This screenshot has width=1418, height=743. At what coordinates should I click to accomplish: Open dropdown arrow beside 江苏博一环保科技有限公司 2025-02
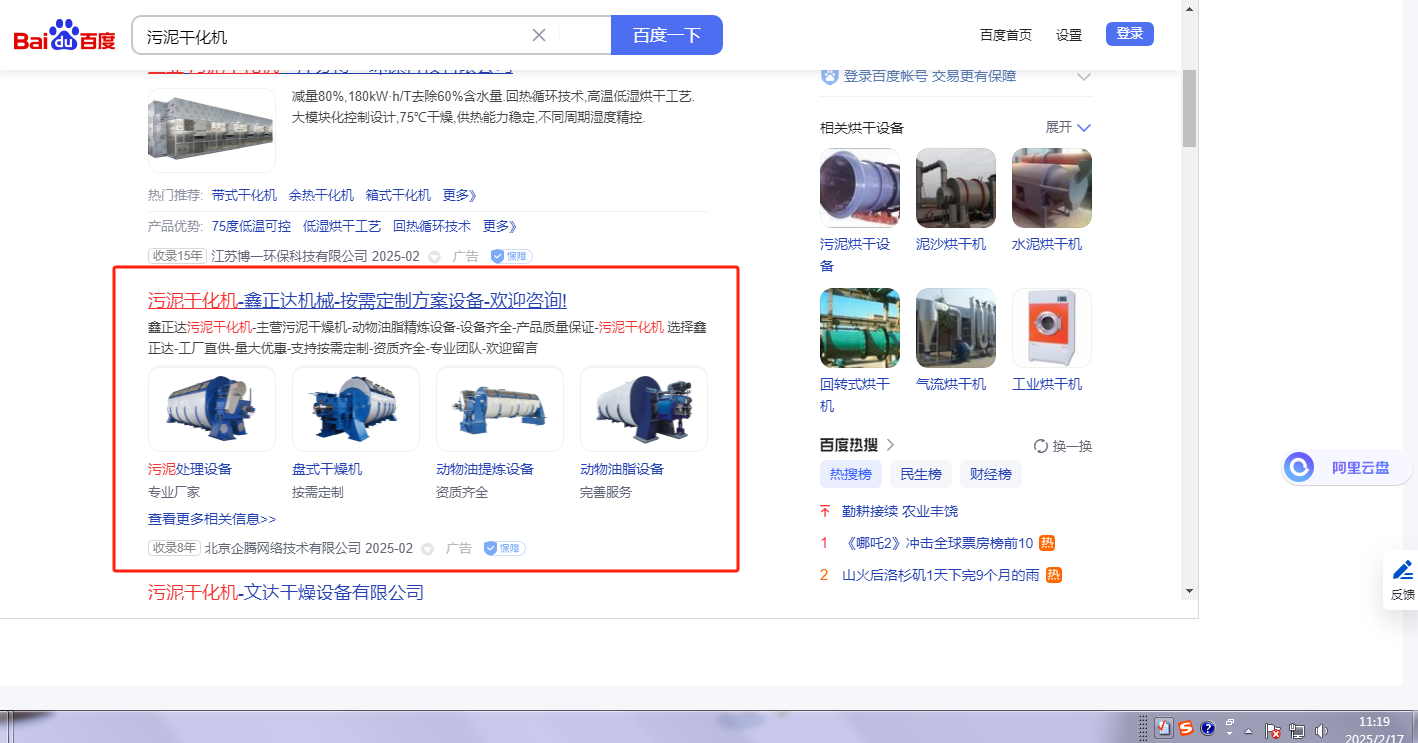point(434,256)
